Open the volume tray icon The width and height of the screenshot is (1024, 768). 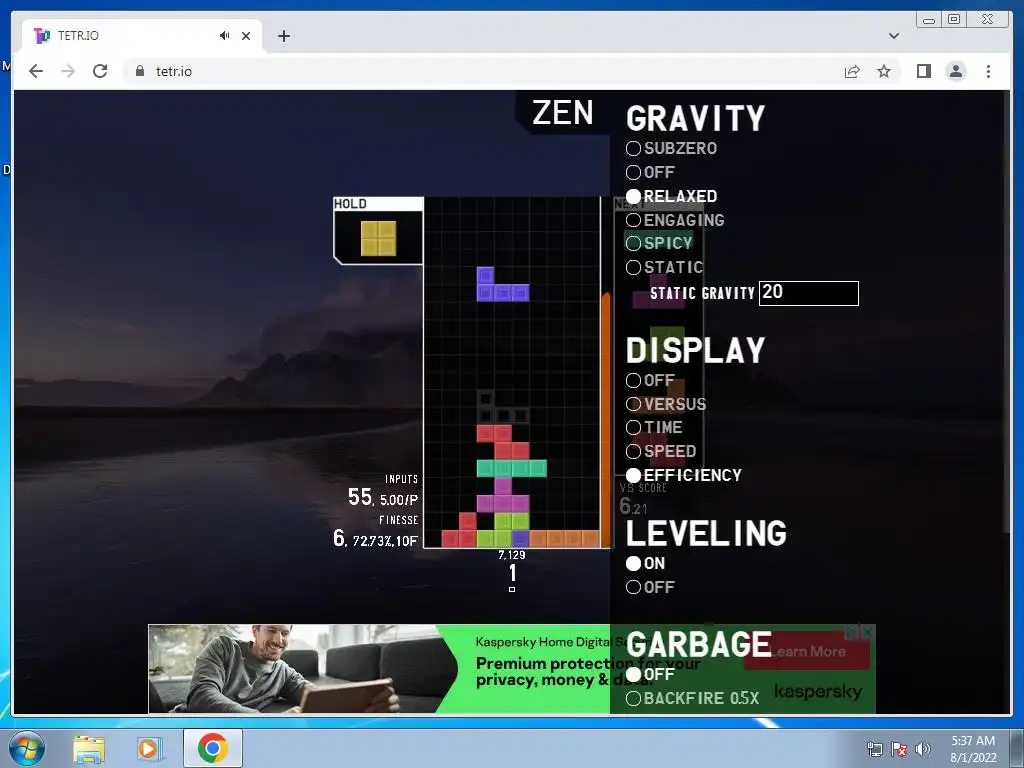point(923,749)
